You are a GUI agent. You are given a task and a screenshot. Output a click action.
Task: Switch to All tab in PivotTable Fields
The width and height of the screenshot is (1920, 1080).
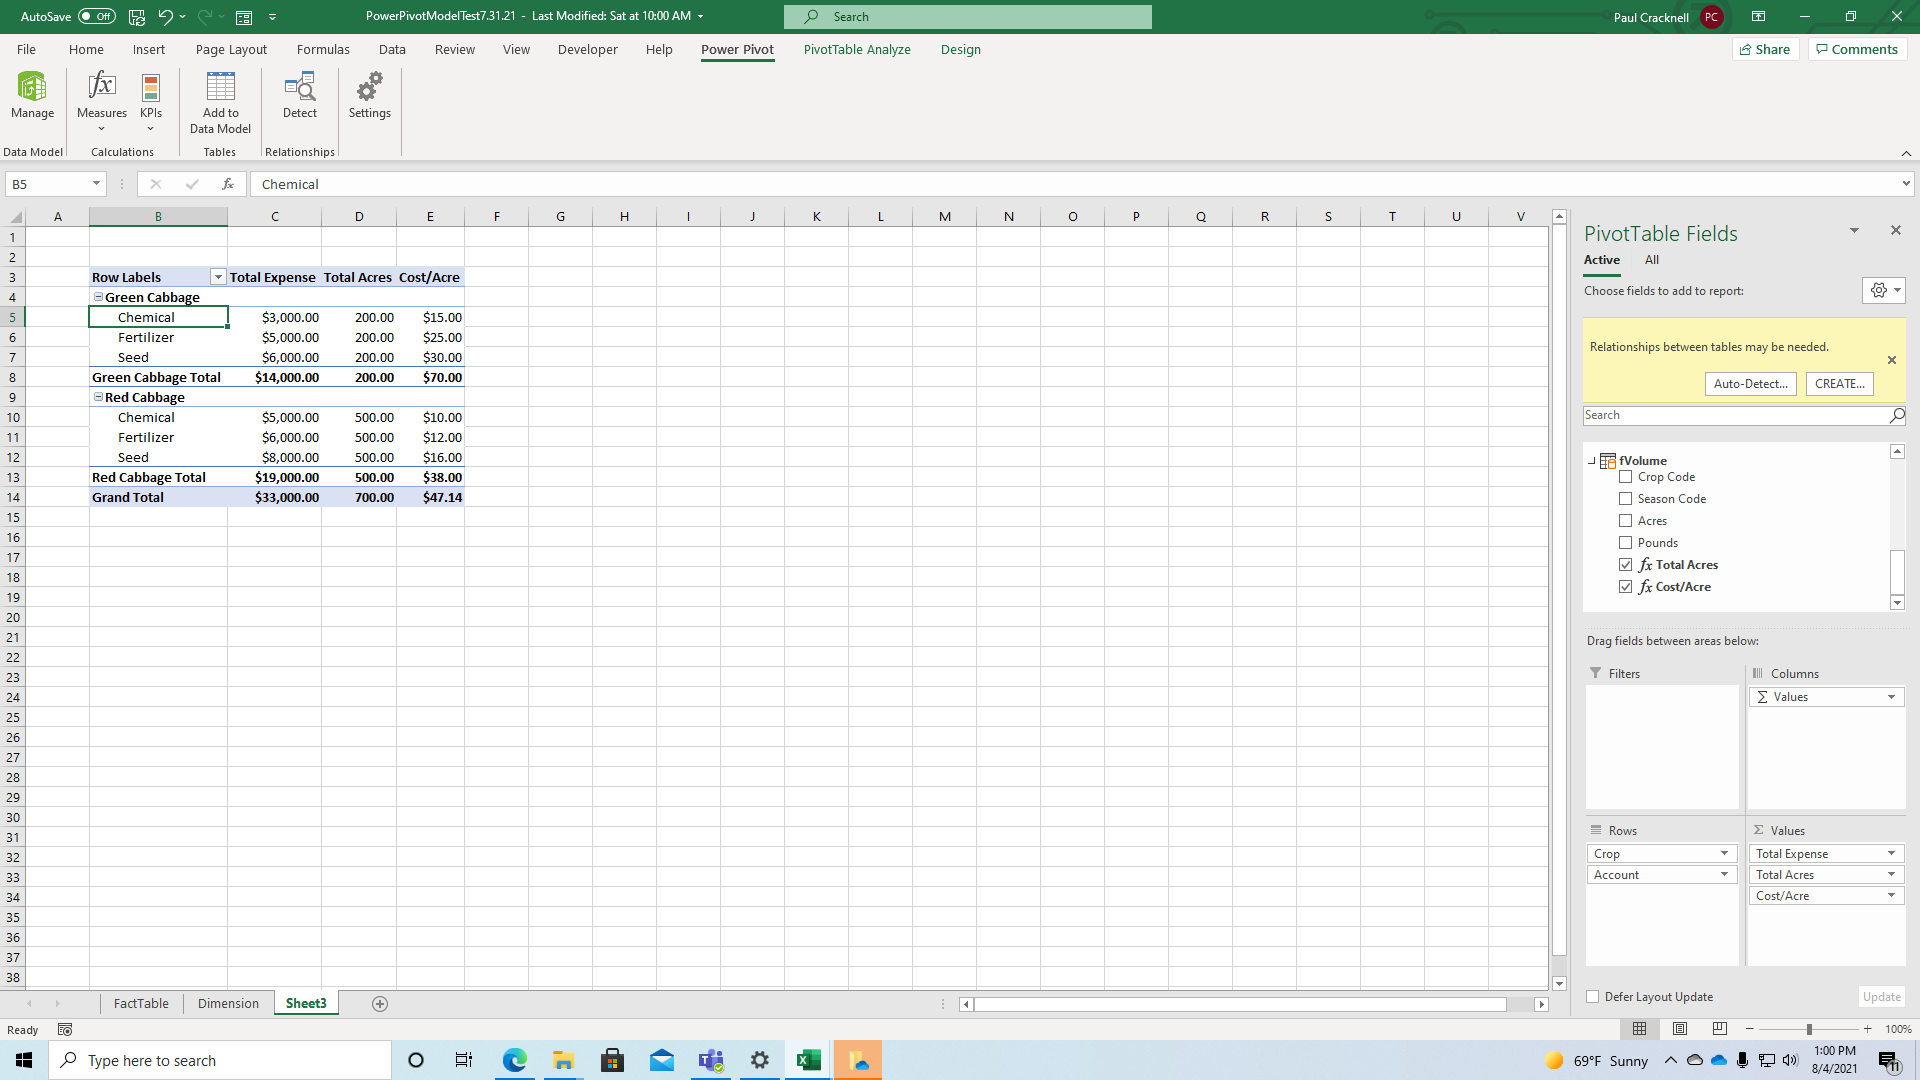[1652, 260]
